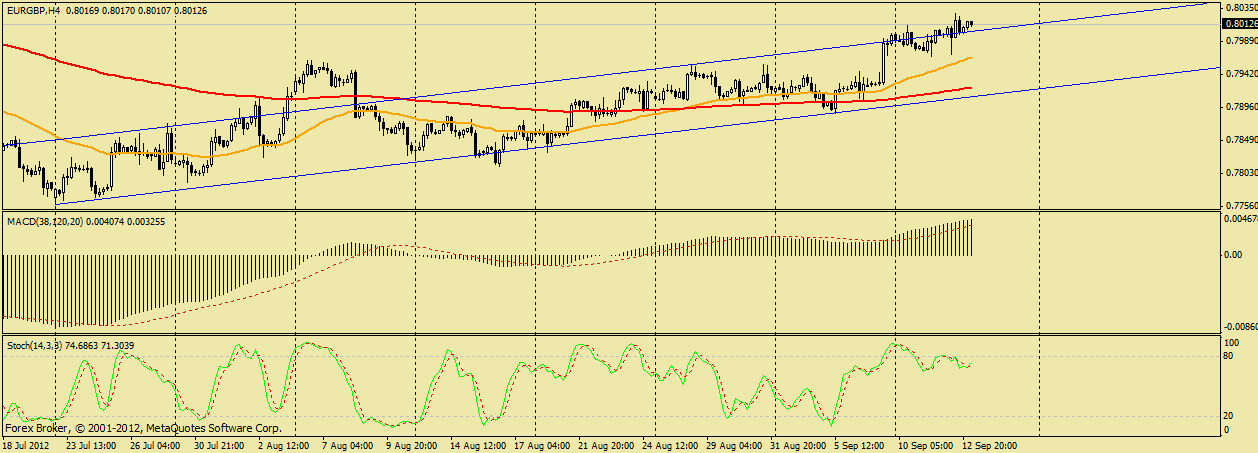The height and width of the screenshot is (453, 1258).
Task: Click the 23 Jul 13:00 time label
Action: [x=91, y=445]
